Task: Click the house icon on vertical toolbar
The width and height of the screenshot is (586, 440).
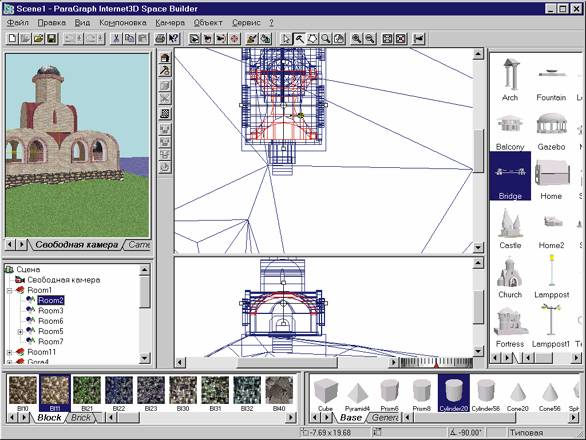Action: [x=165, y=58]
